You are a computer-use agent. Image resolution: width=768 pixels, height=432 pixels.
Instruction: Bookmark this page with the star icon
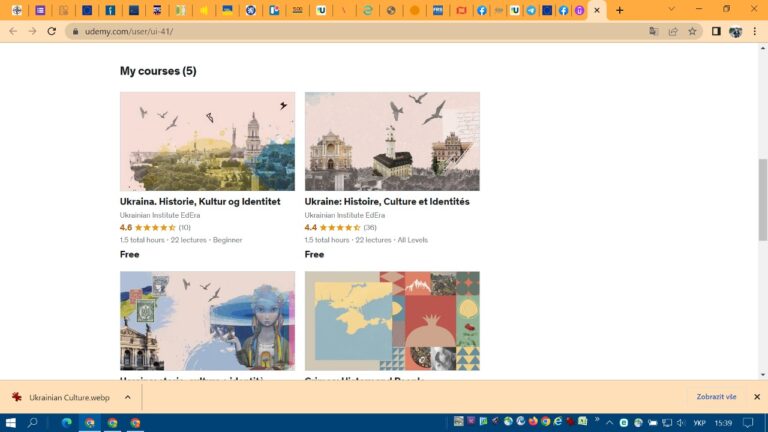[693, 31]
